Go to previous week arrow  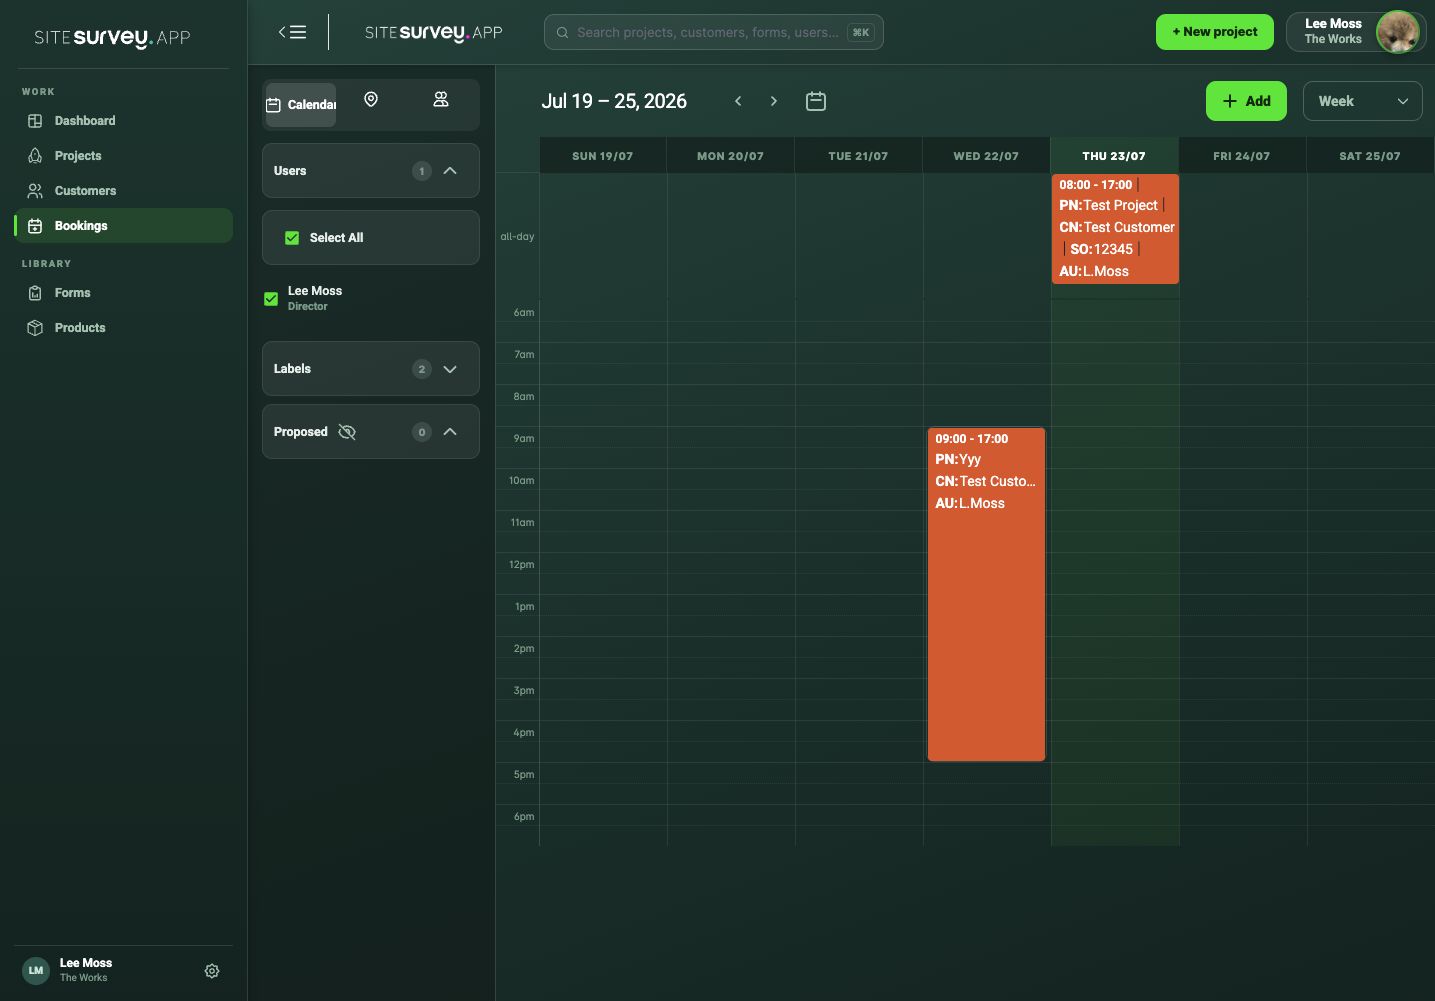[738, 101]
